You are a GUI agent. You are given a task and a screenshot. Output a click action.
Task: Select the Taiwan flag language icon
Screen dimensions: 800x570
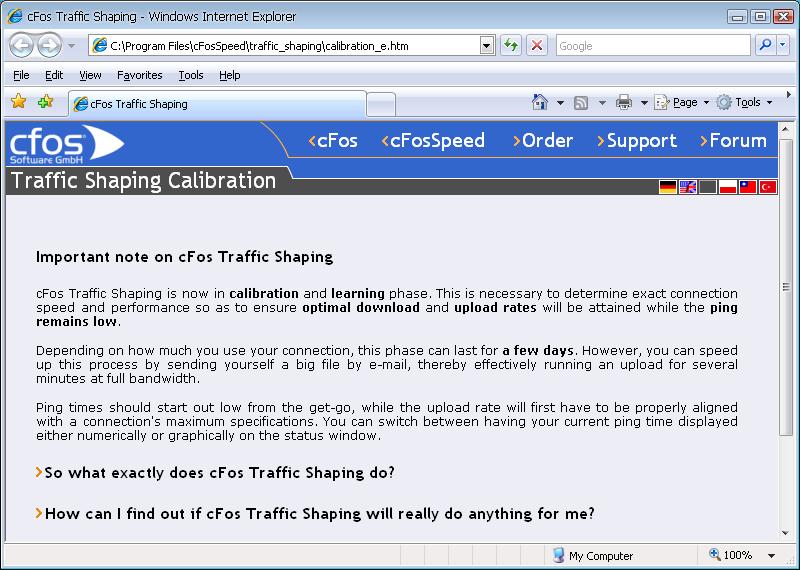pos(748,187)
